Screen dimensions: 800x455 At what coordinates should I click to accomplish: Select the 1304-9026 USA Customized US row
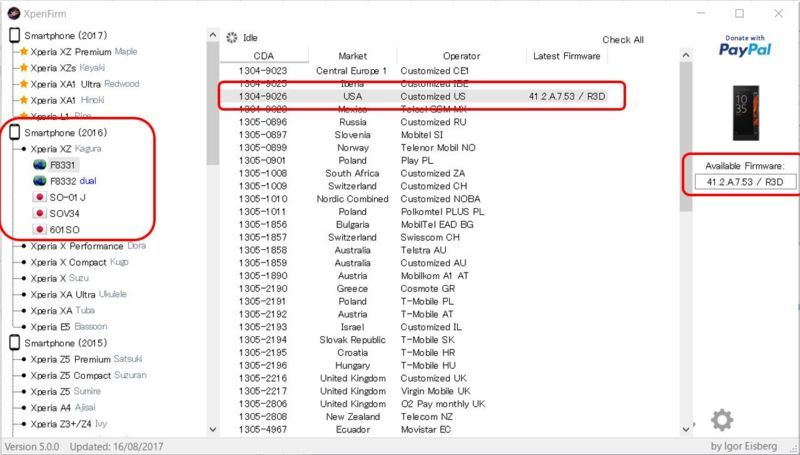pyautogui.click(x=414, y=96)
